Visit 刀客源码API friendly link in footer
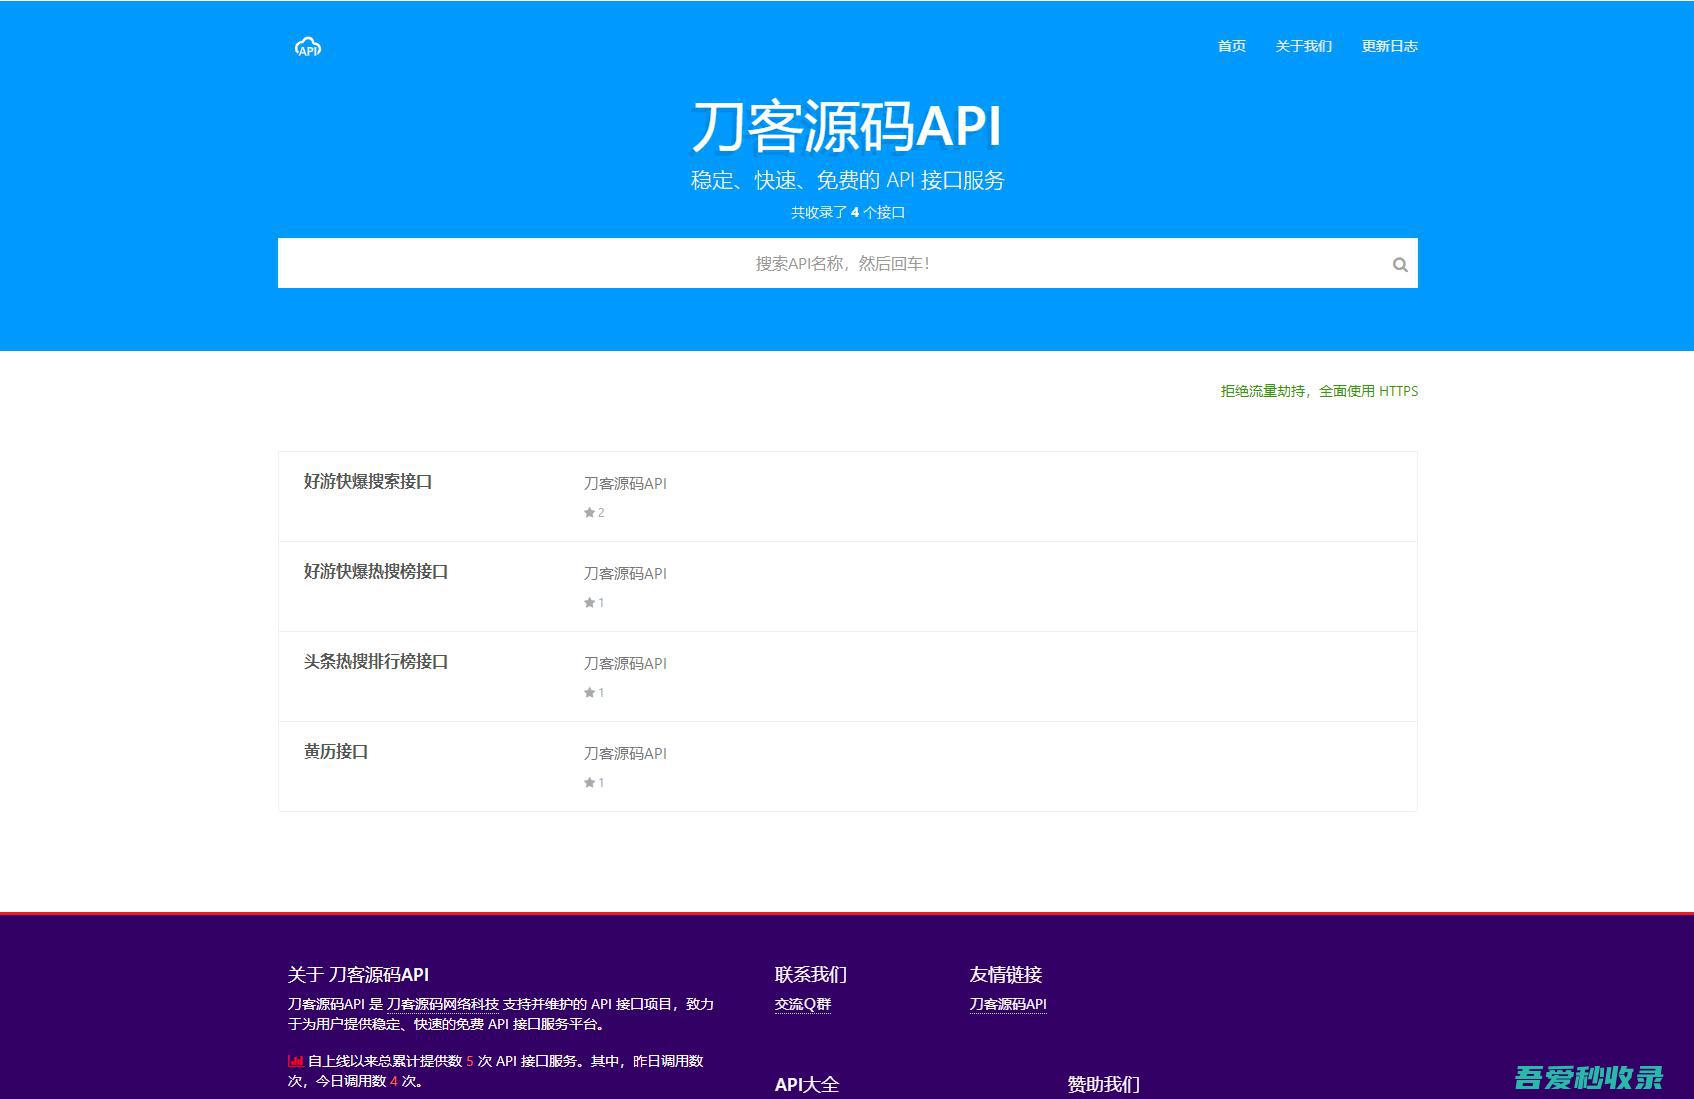1694x1099 pixels. [x=1008, y=1004]
